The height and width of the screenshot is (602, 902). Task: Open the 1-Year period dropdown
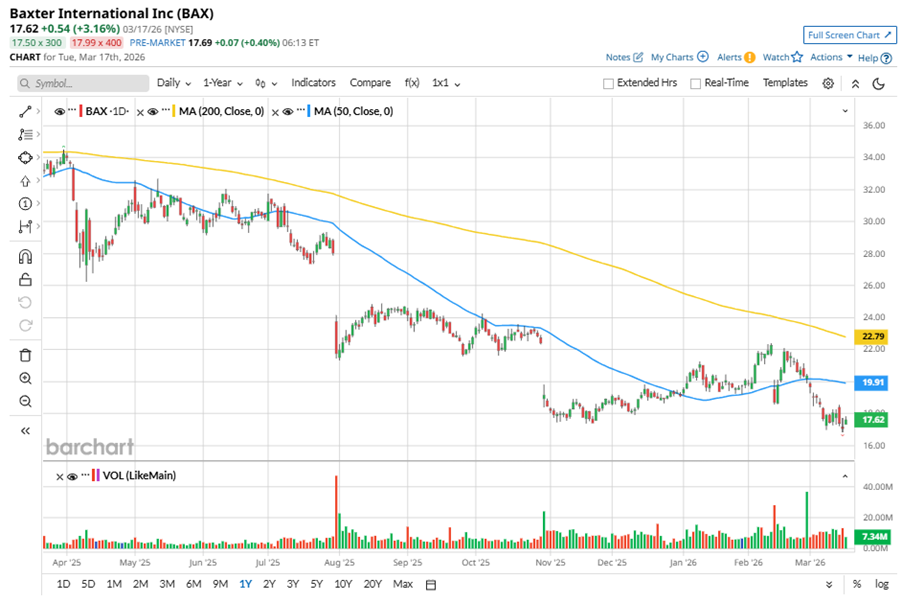(223, 83)
